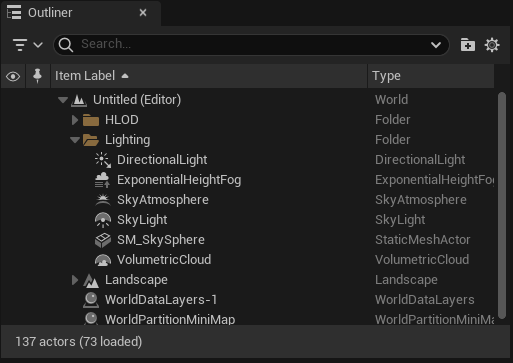Screen dimensions: 513x363
Task: Open the filter dropdown chevron beside the filter icon
Action: tap(38, 45)
